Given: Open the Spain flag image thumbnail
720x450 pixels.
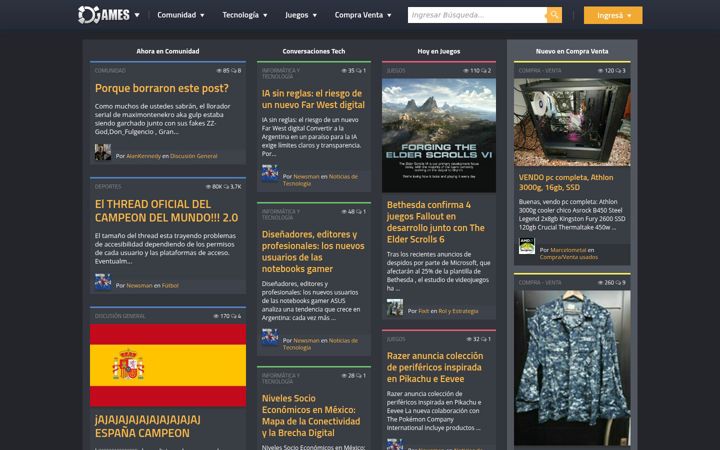Looking at the screenshot, I should click(x=168, y=366).
